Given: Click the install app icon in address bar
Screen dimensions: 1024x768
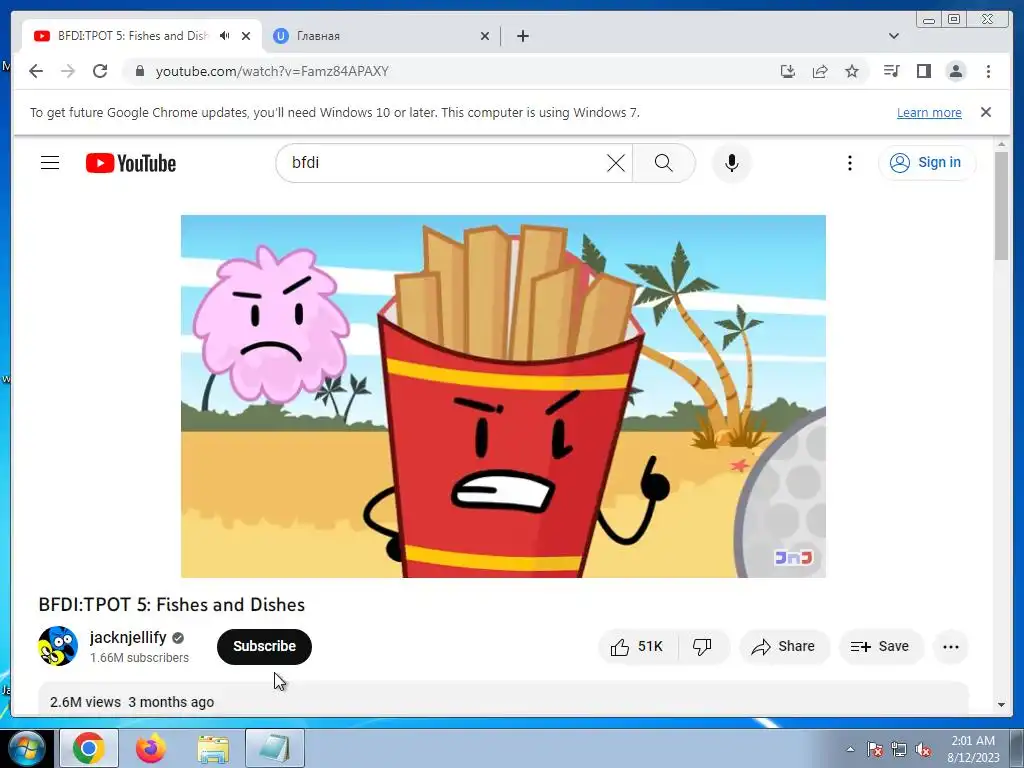Looking at the screenshot, I should [x=788, y=71].
